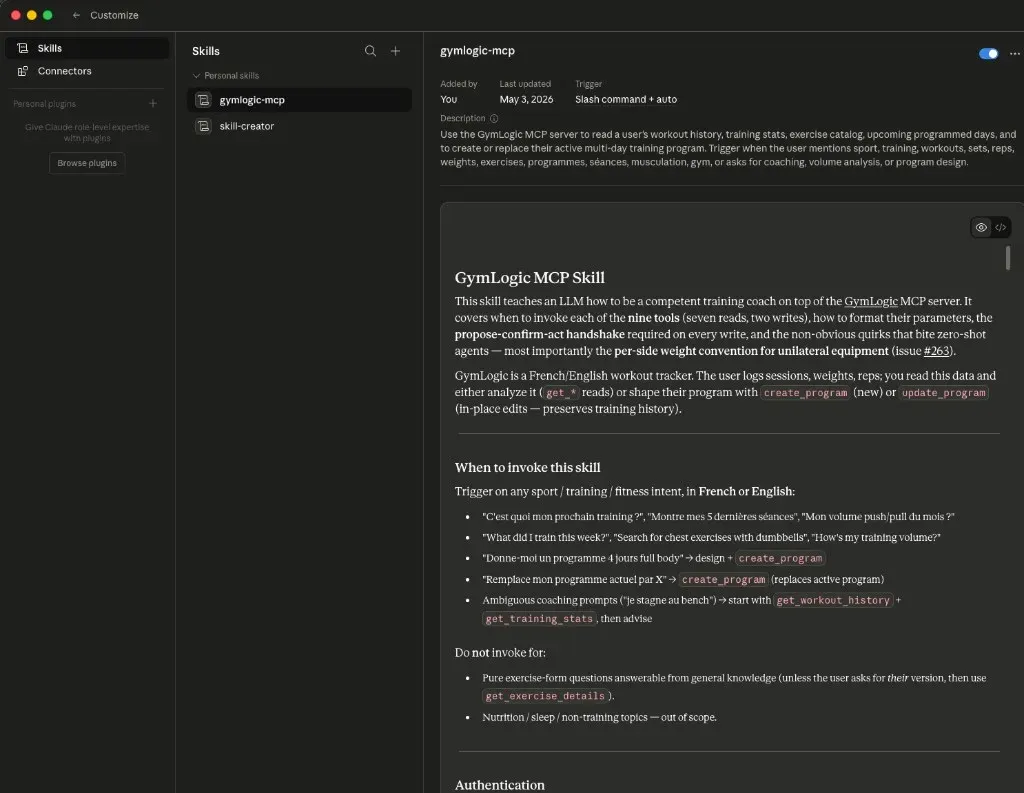Click the 'Personal plugins' label
The image size is (1024, 793).
[x=44, y=104]
